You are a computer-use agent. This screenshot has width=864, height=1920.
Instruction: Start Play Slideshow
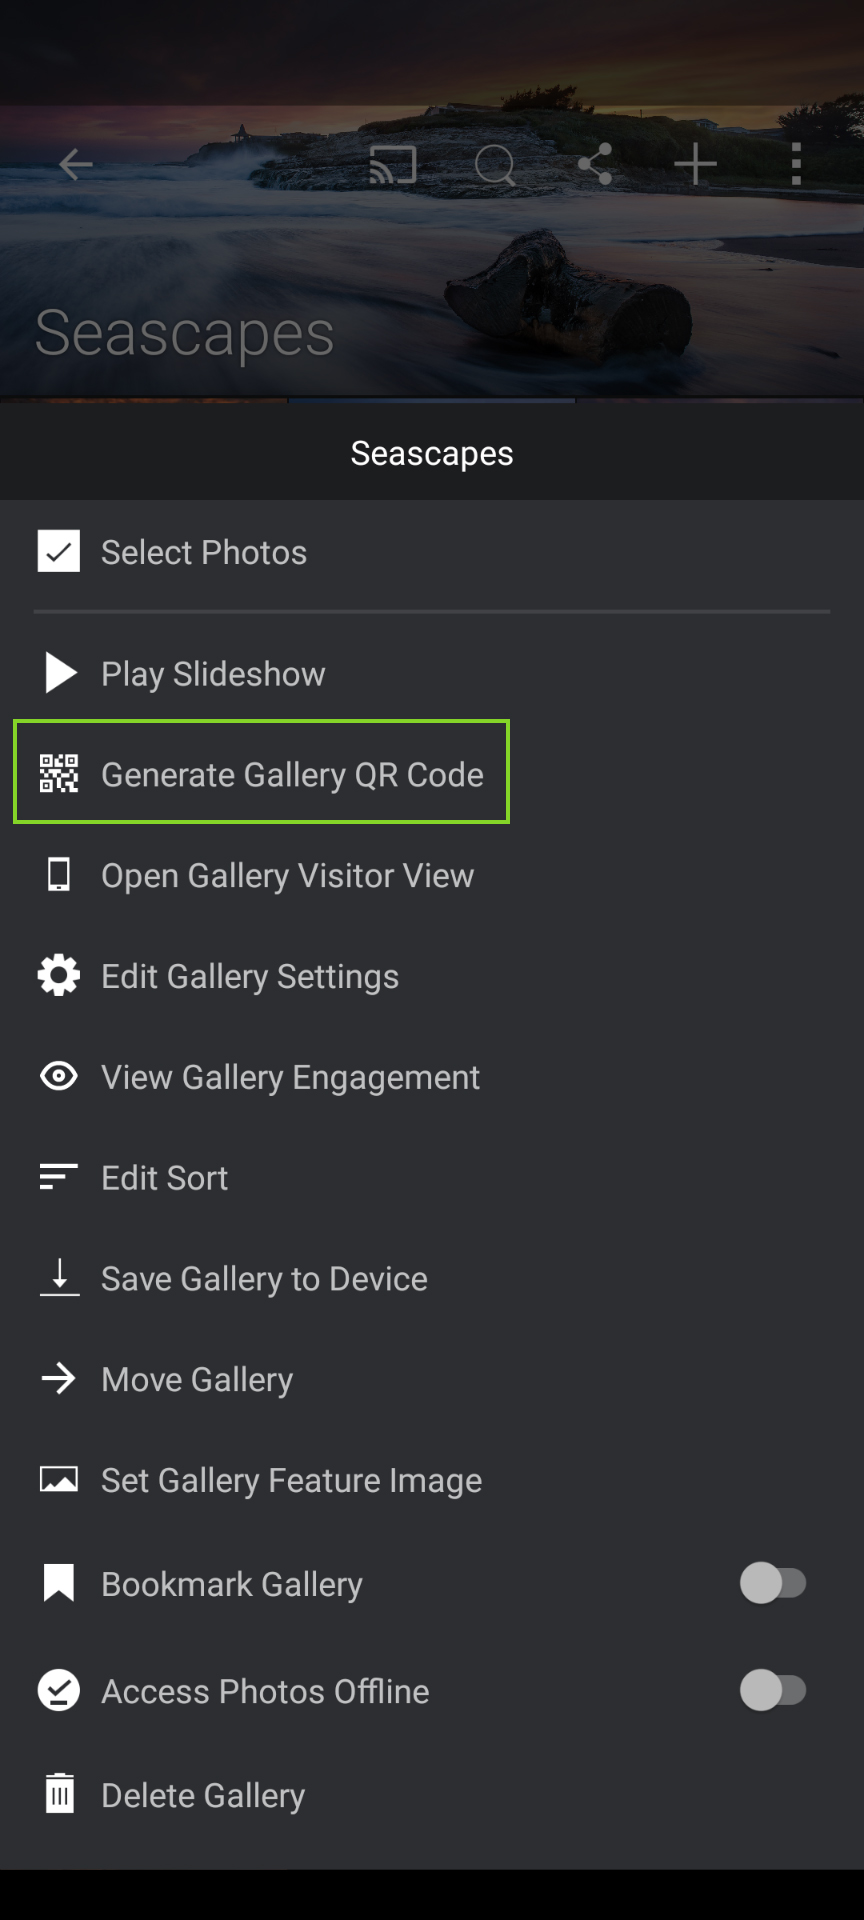[432, 673]
